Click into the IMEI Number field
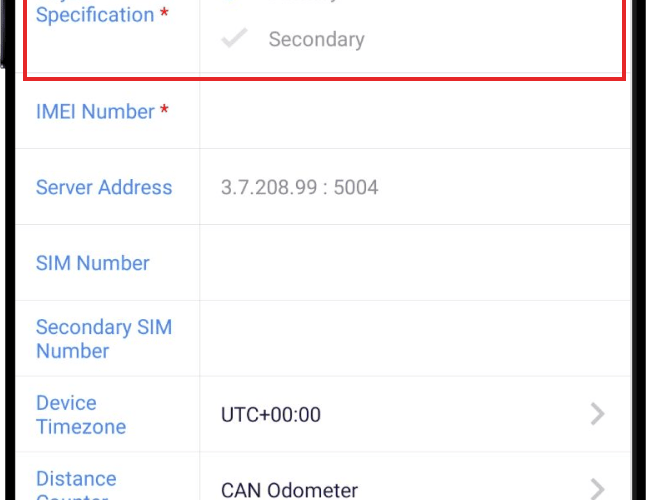 point(415,112)
